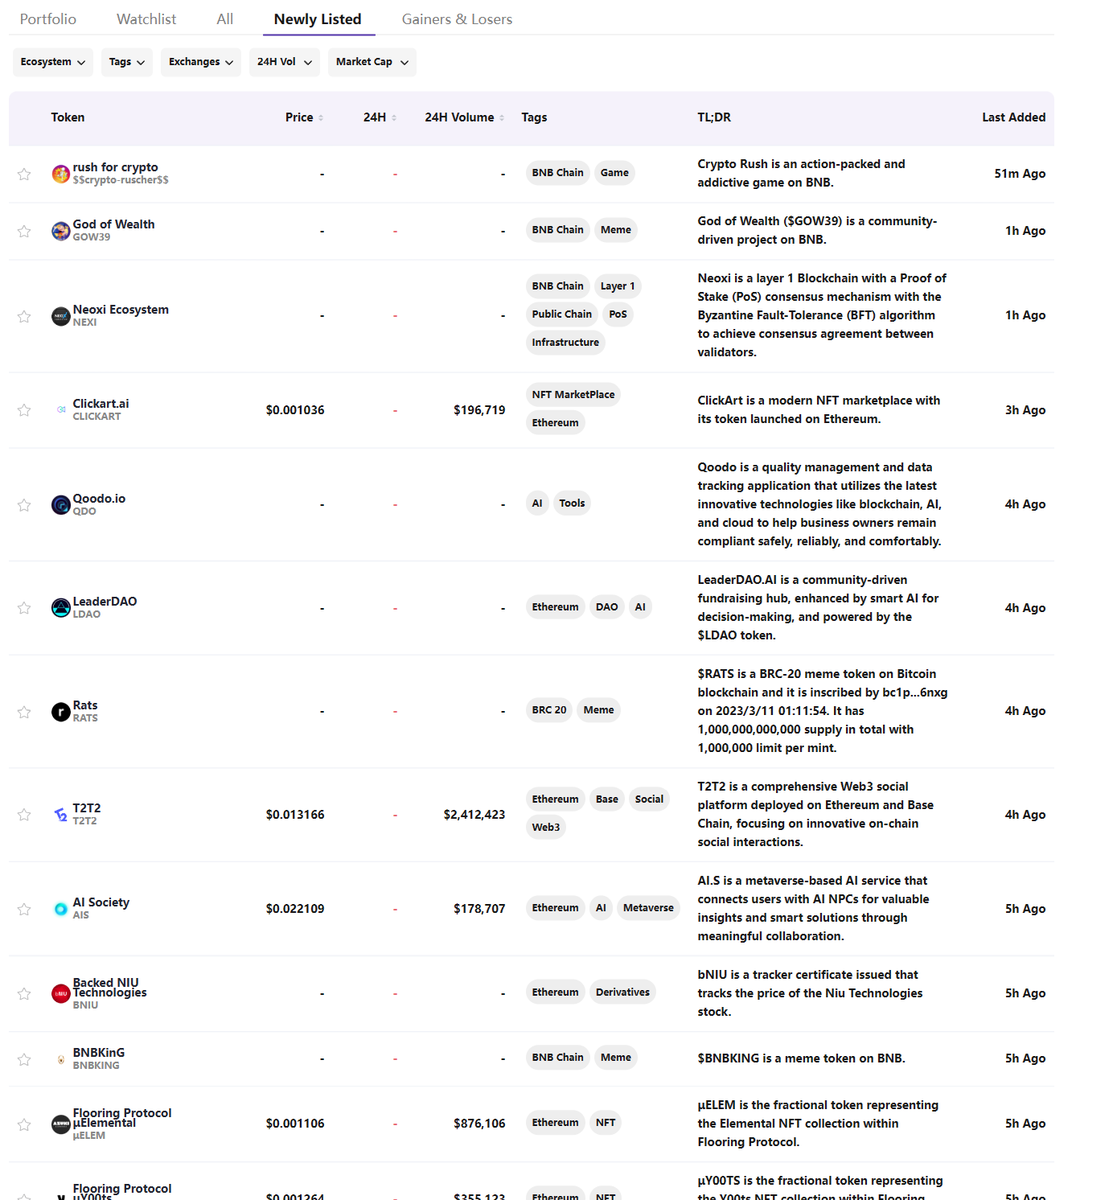
Task: Click the Social tag on T2T2
Action: (649, 799)
